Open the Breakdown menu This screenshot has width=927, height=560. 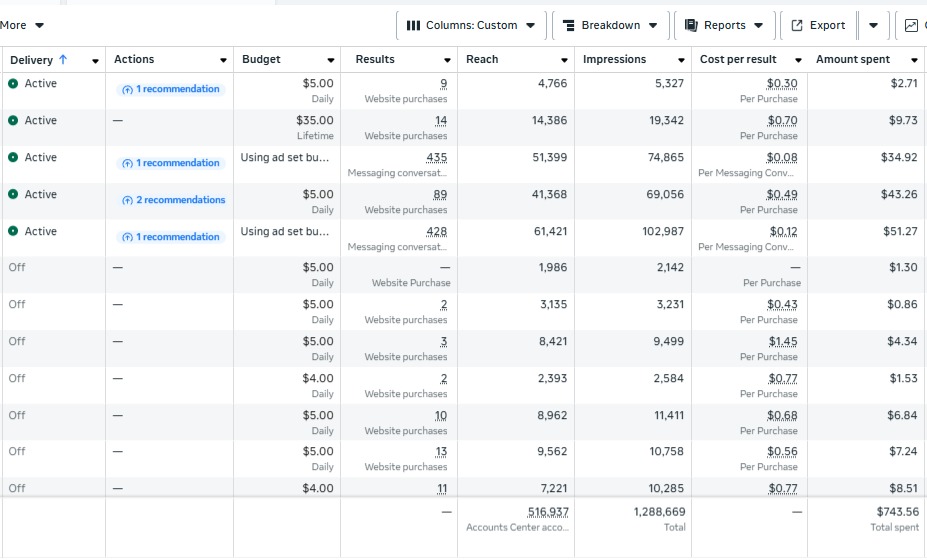609,26
